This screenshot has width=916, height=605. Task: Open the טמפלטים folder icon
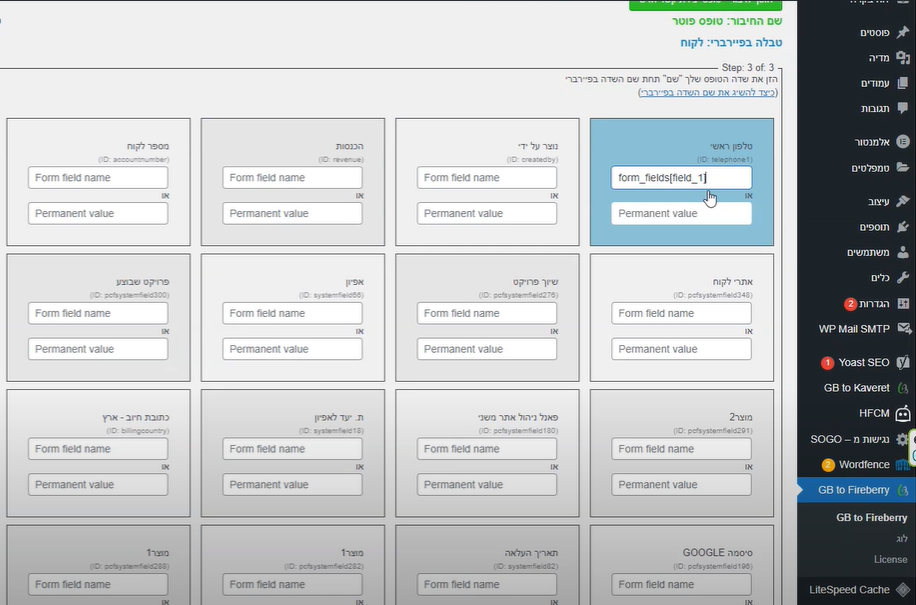click(903, 168)
